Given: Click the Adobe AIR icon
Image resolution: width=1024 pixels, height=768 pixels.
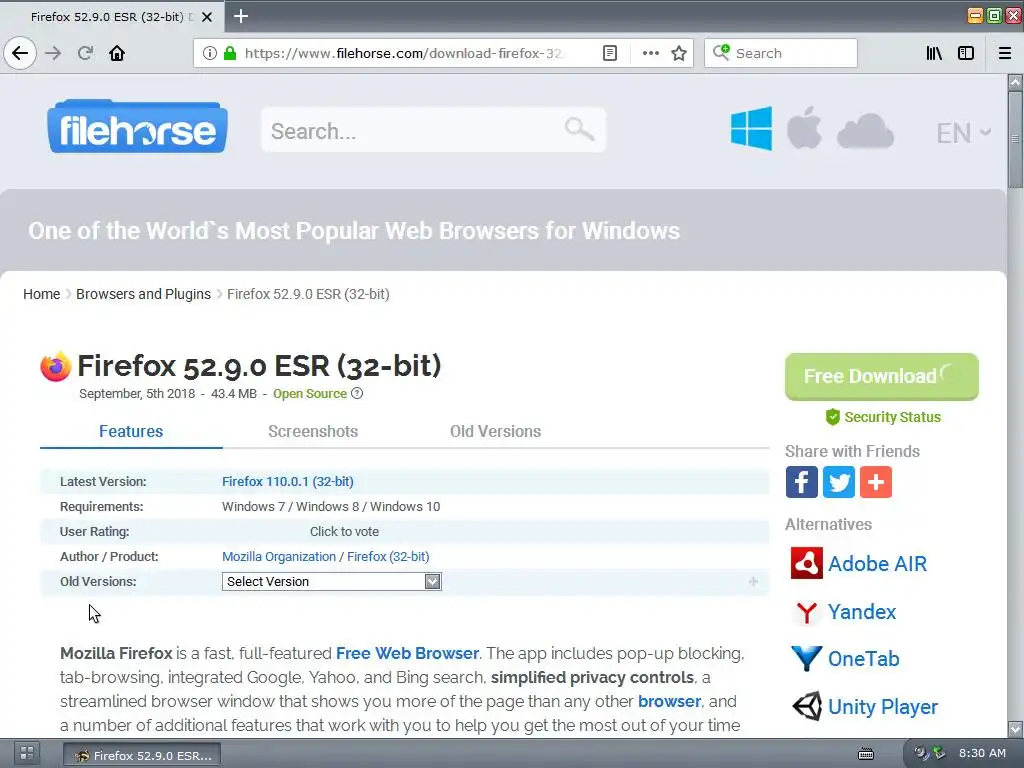Looking at the screenshot, I should click(807, 563).
